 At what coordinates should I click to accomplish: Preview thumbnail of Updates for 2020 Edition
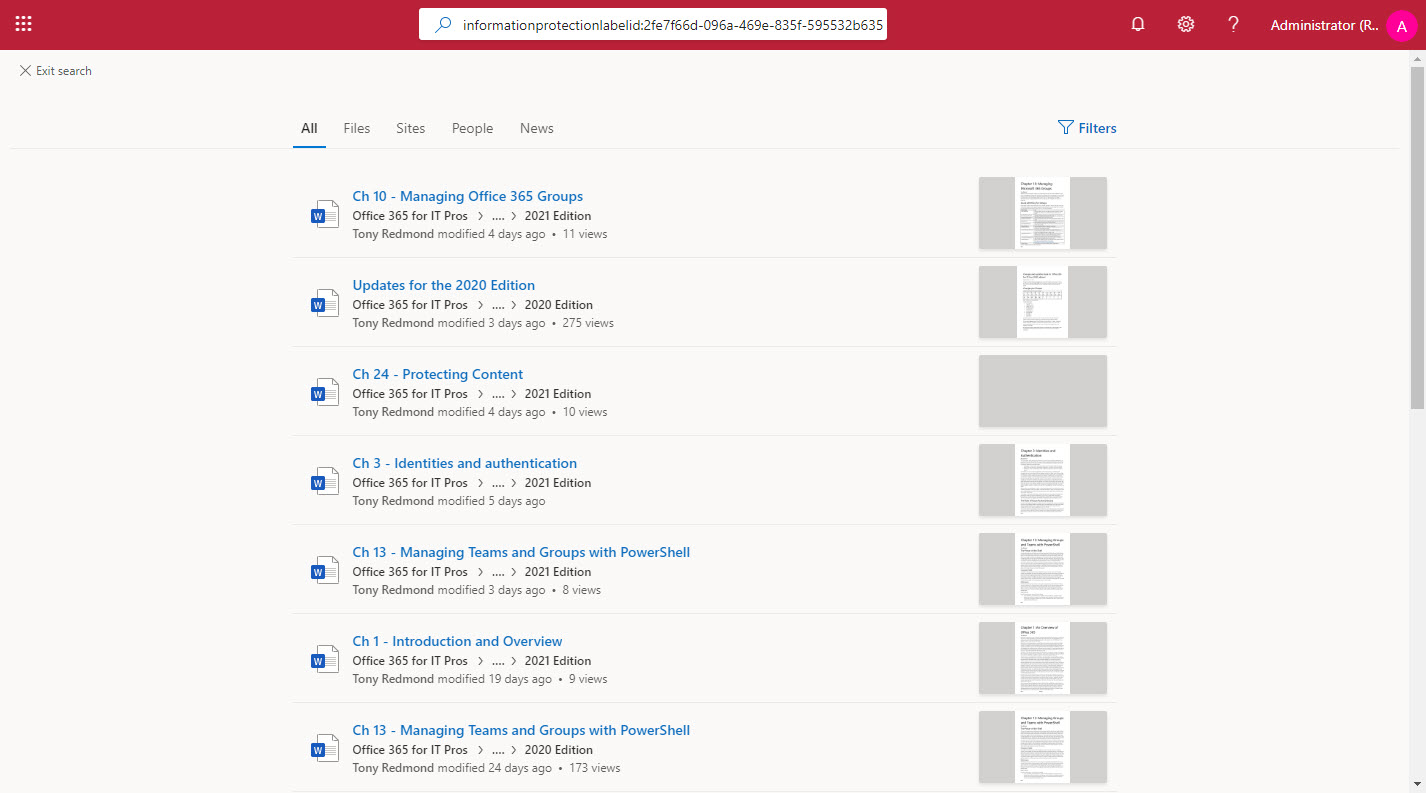click(x=1043, y=302)
